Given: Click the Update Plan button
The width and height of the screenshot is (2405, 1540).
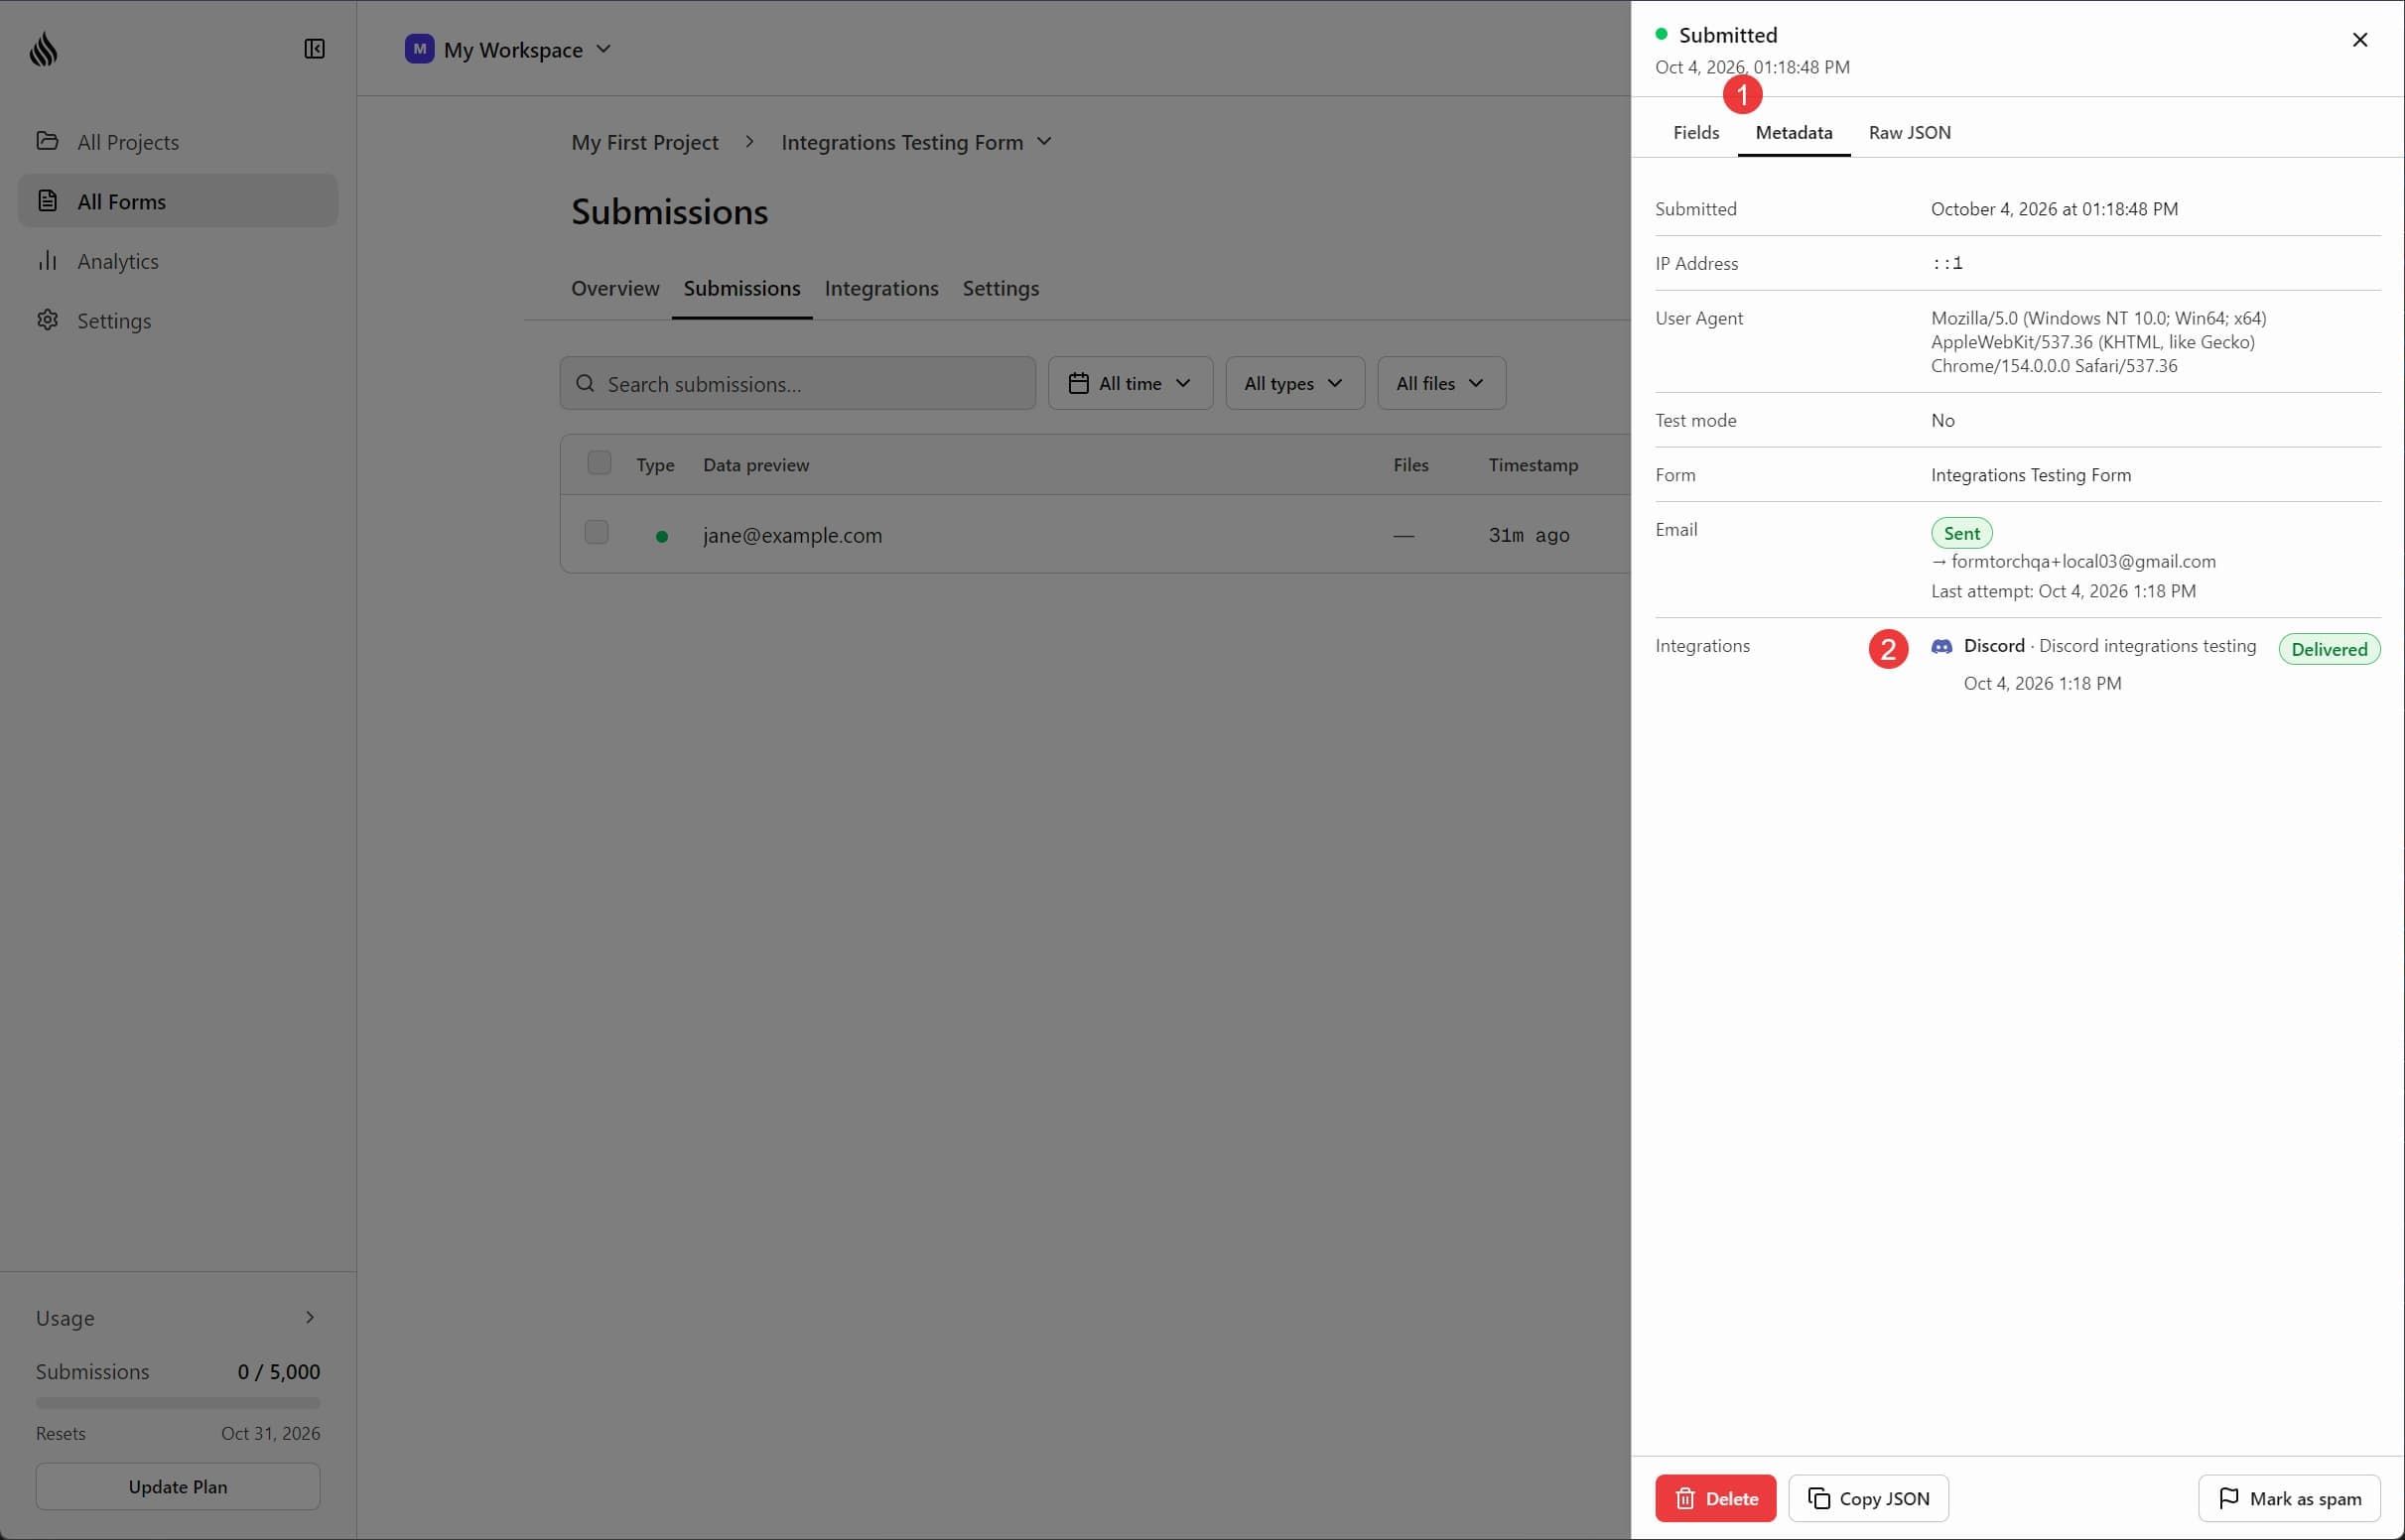Looking at the screenshot, I should point(178,1486).
